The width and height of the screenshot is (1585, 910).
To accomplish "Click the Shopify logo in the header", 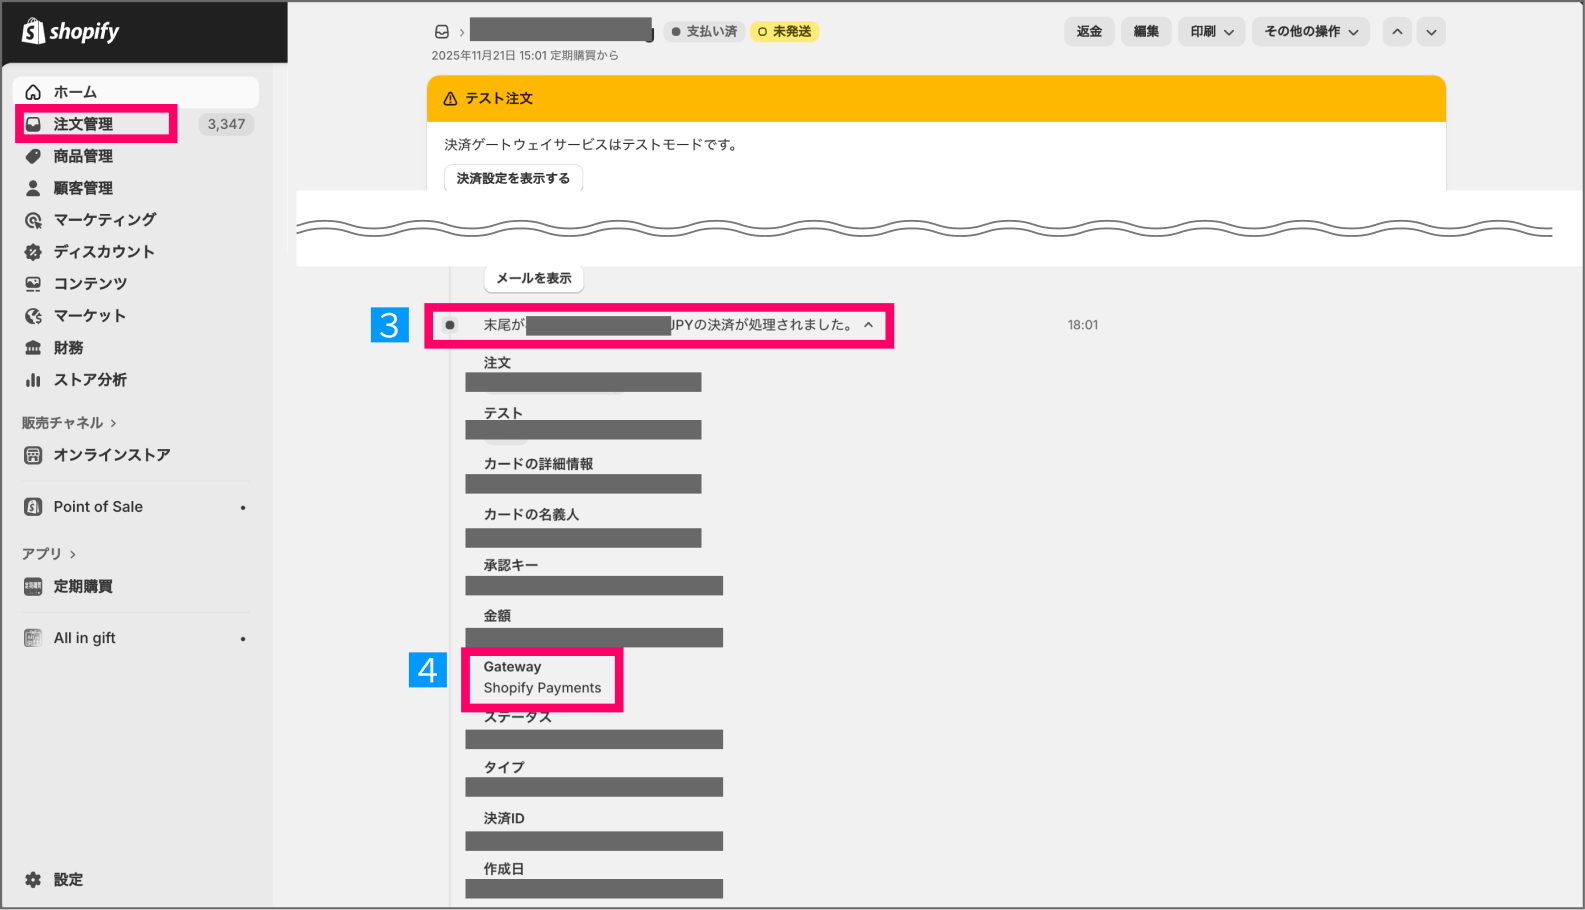I will (x=70, y=32).
